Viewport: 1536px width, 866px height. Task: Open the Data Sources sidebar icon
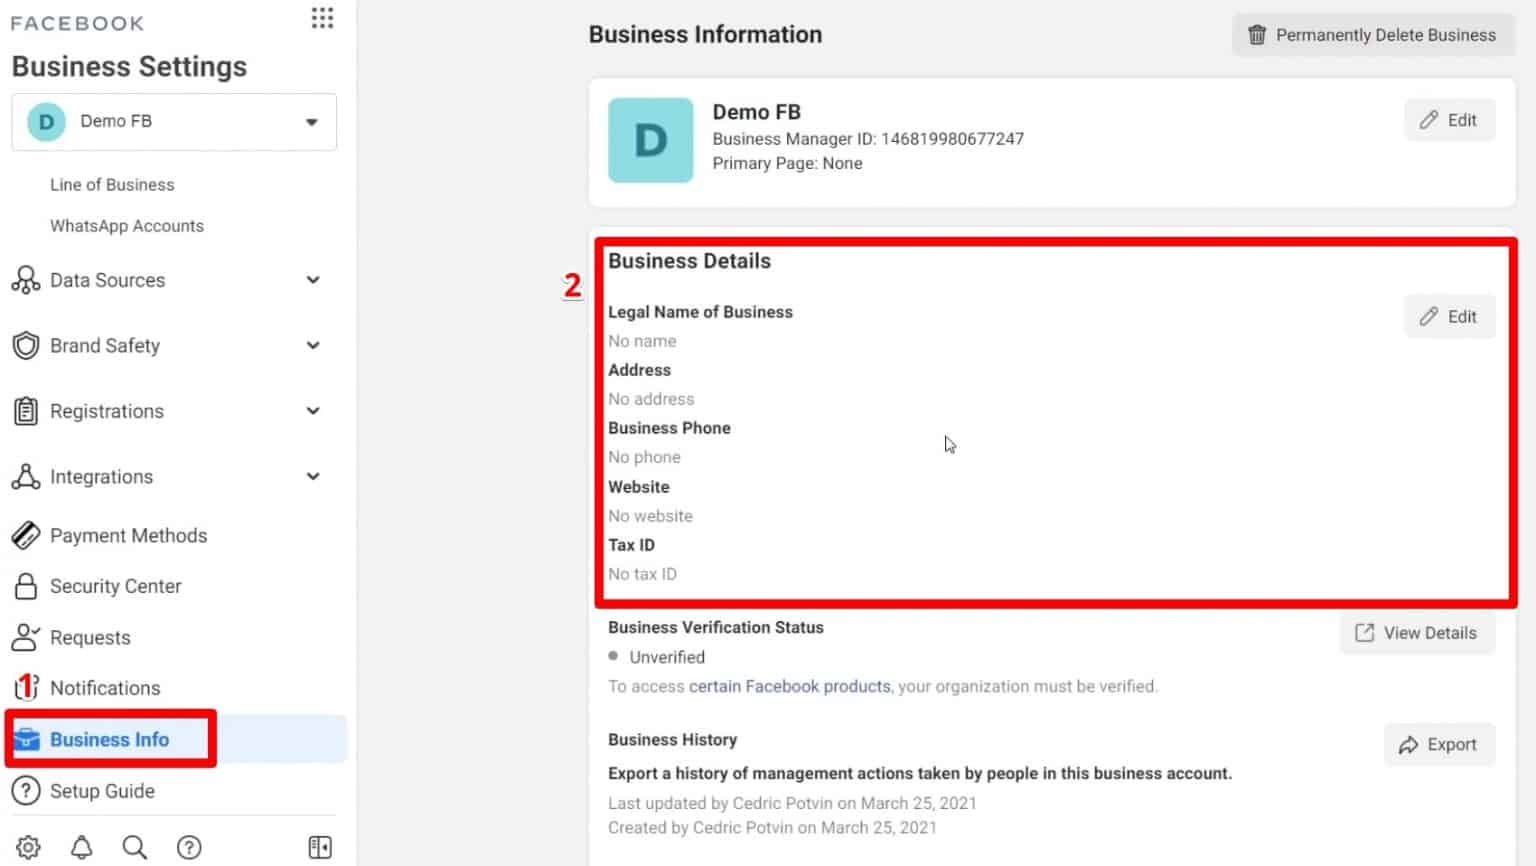coord(26,281)
